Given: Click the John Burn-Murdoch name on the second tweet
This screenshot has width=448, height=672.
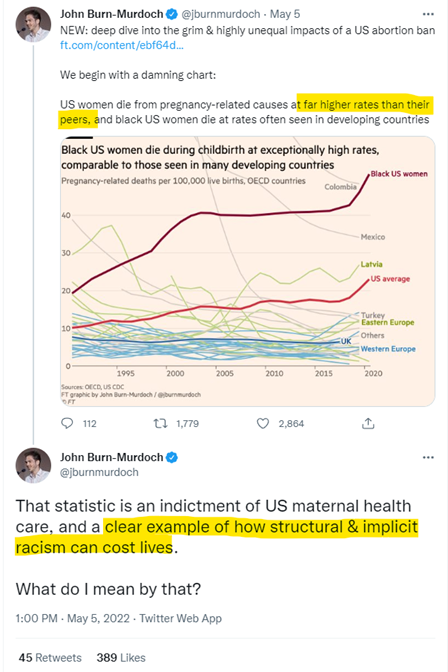Looking at the screenshot, I should click(111, 457).
